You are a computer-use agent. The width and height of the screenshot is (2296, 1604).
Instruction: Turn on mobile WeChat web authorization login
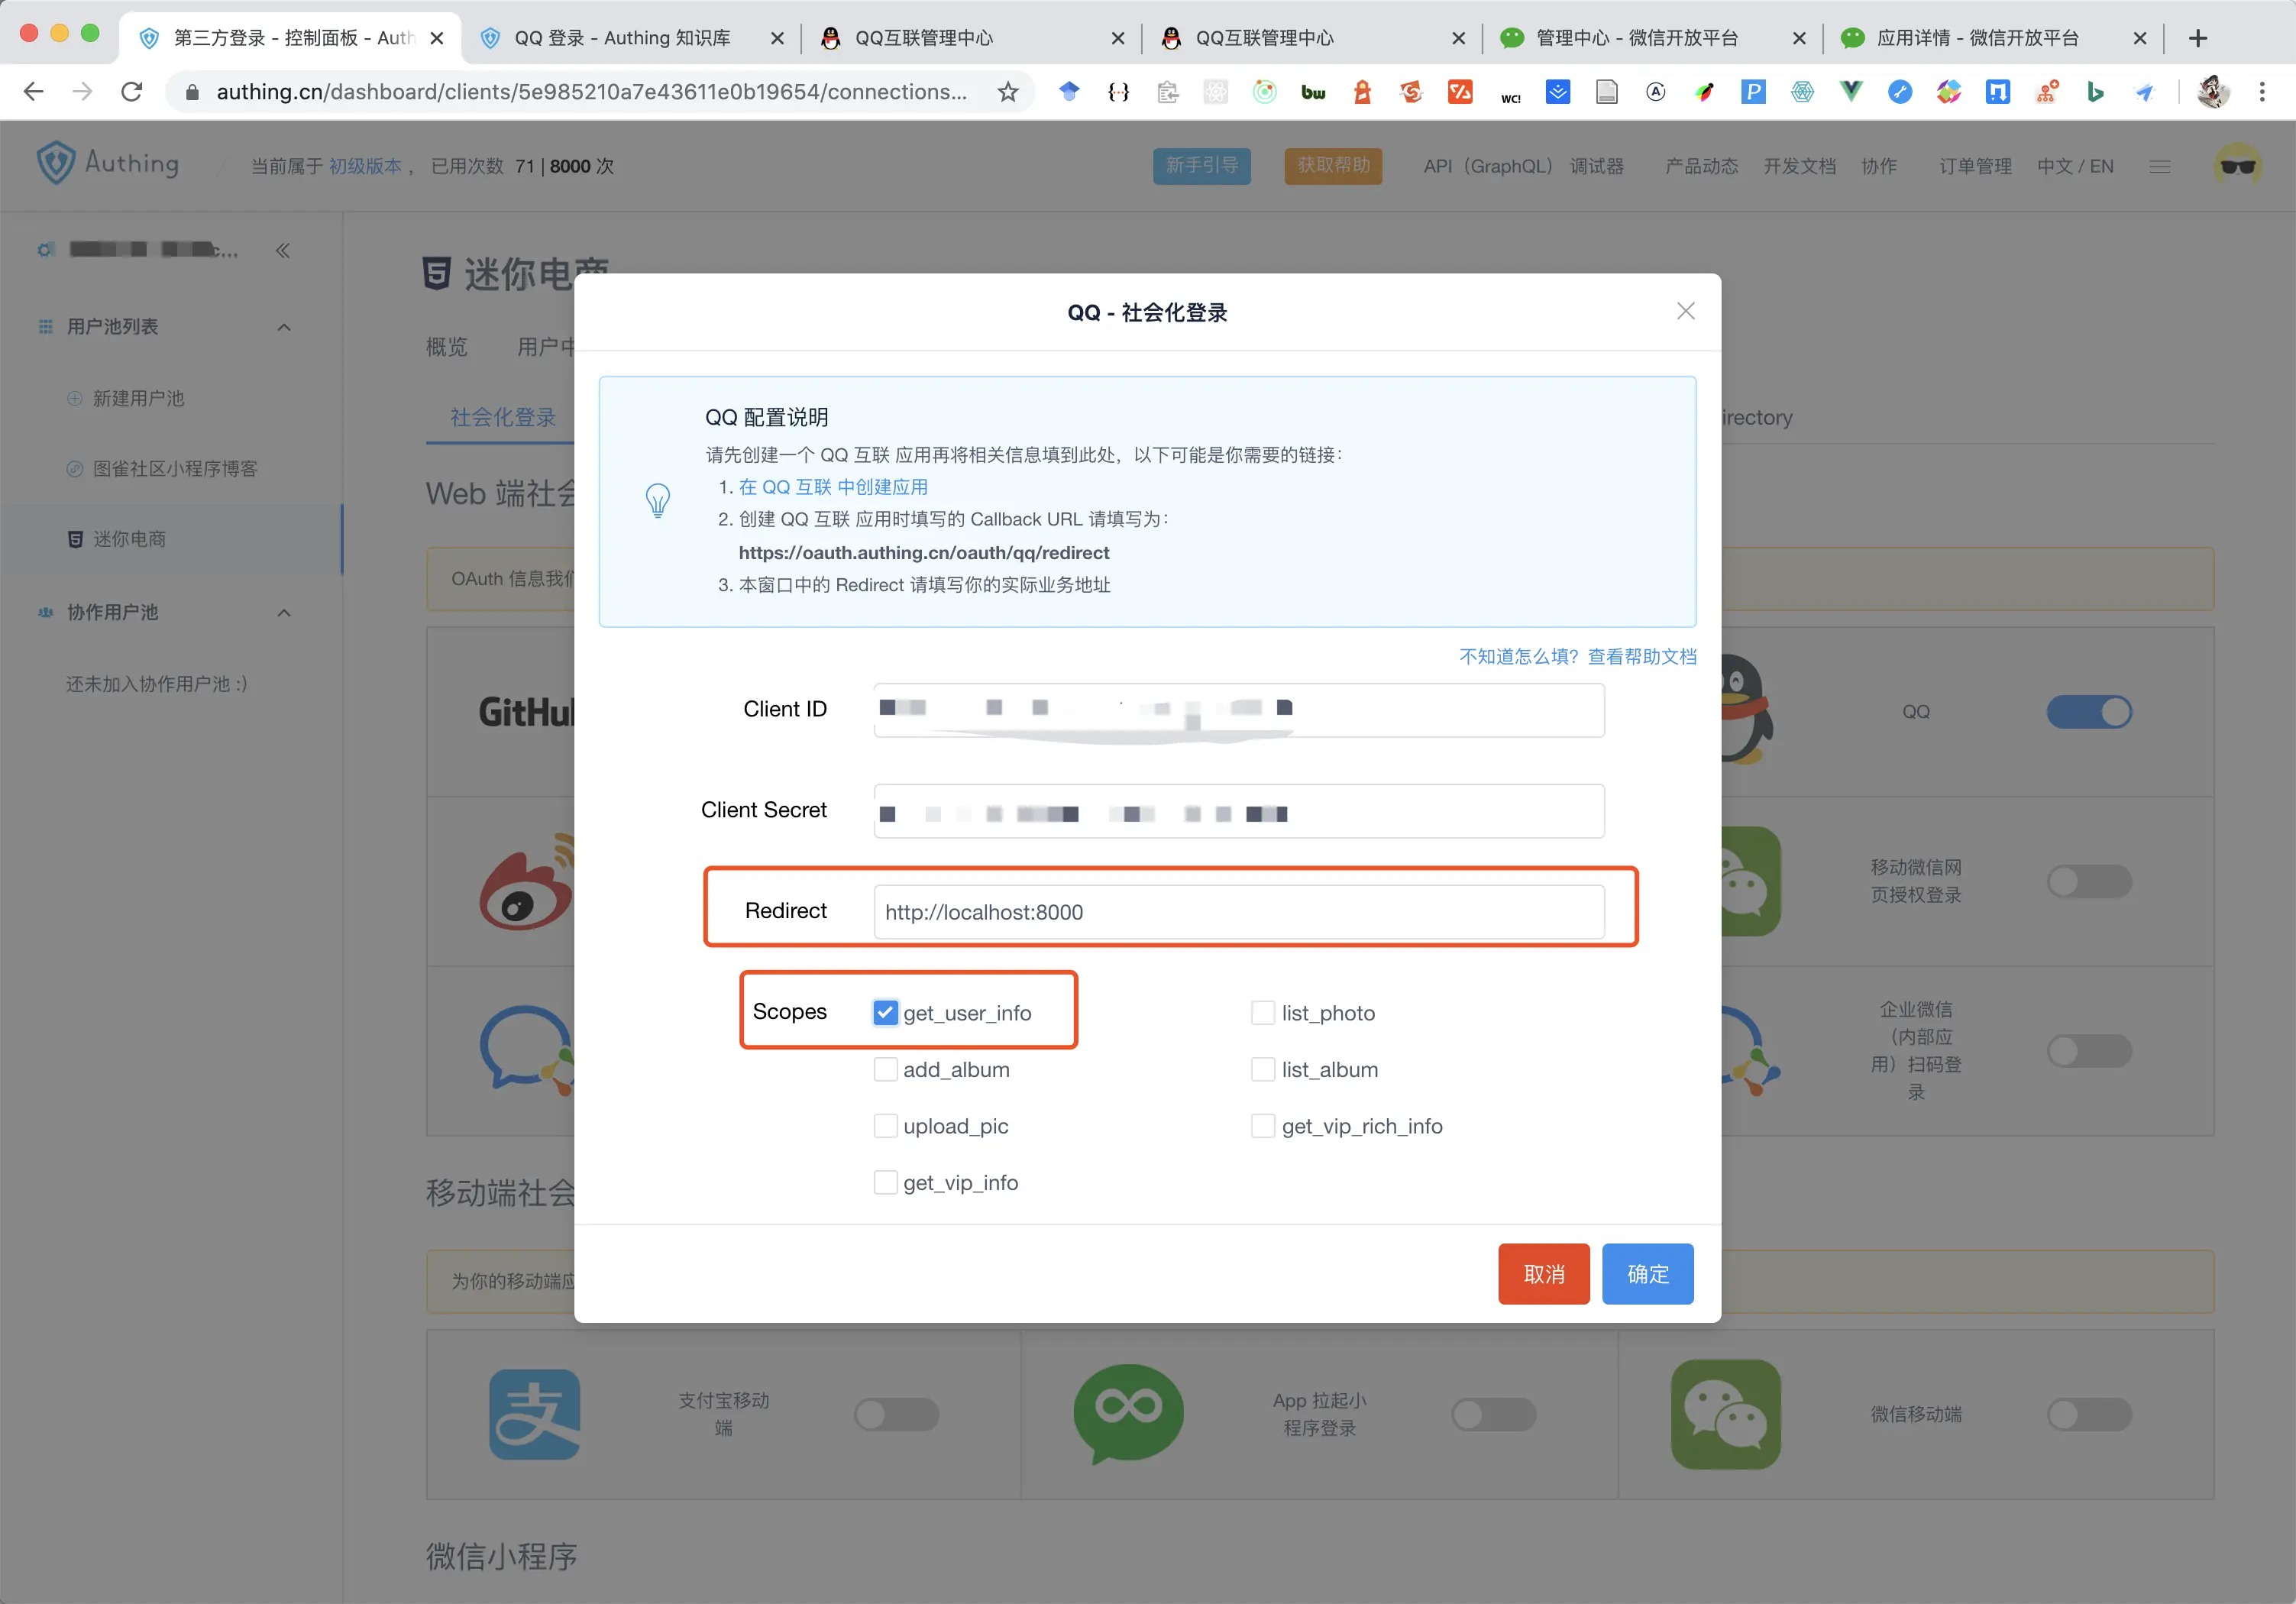[x=2089, y=881]
